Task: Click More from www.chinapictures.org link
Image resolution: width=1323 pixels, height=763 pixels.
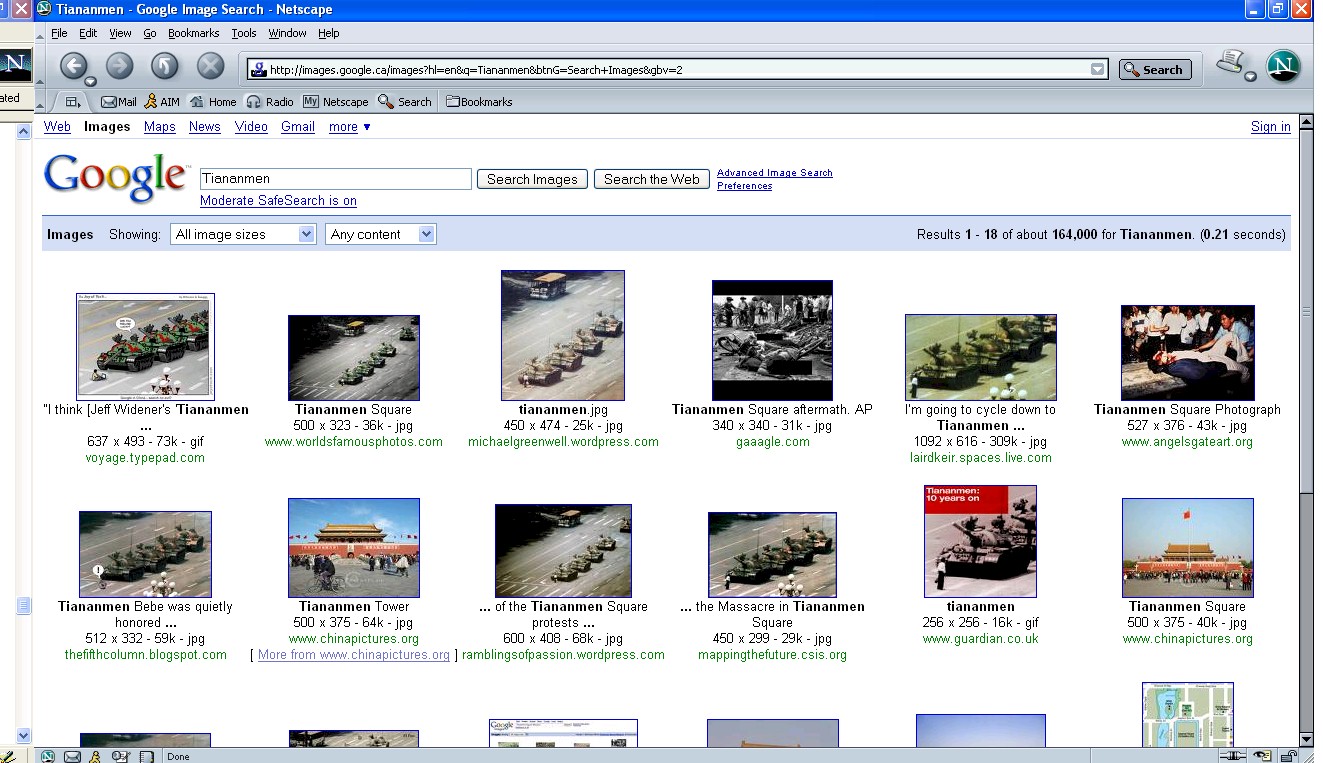Action: click(x=354, y=655)
